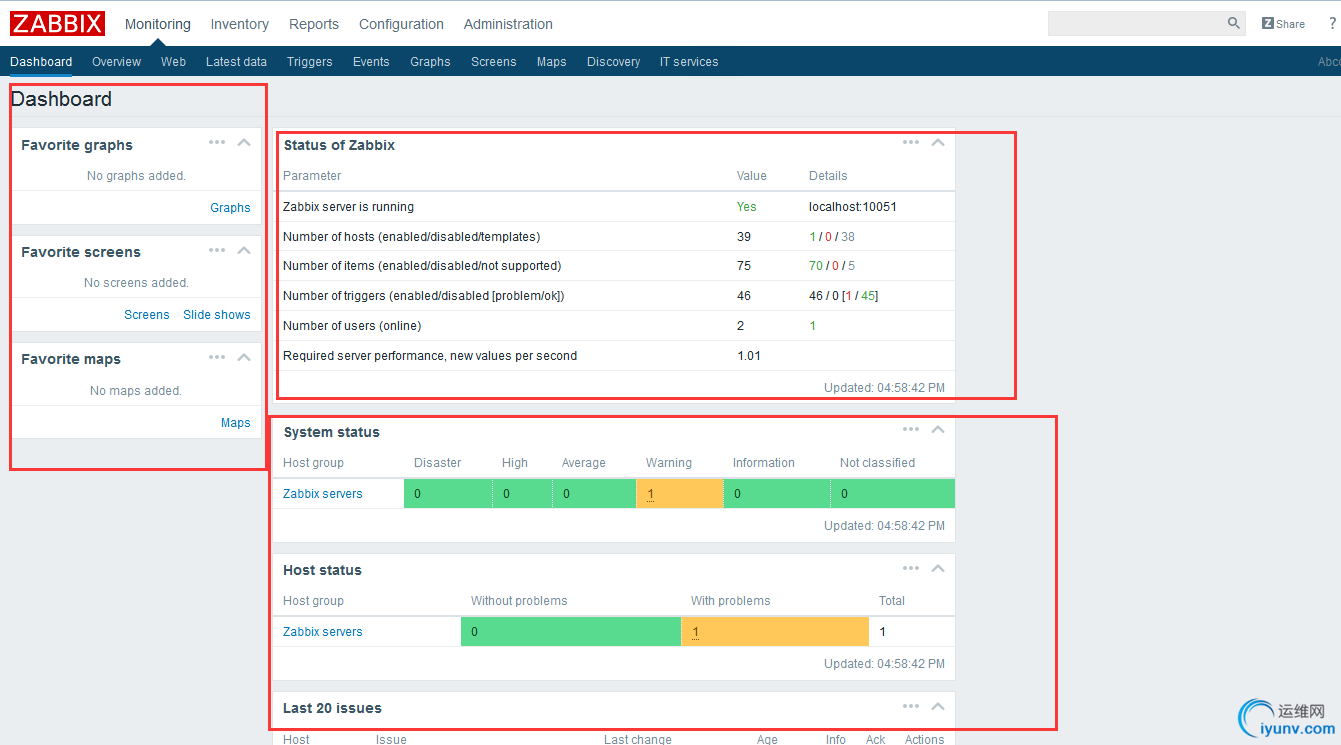Viewport: 1341px width, 745px height.
Task: Switch to Latest data submenu
Action: click(236, 62)
